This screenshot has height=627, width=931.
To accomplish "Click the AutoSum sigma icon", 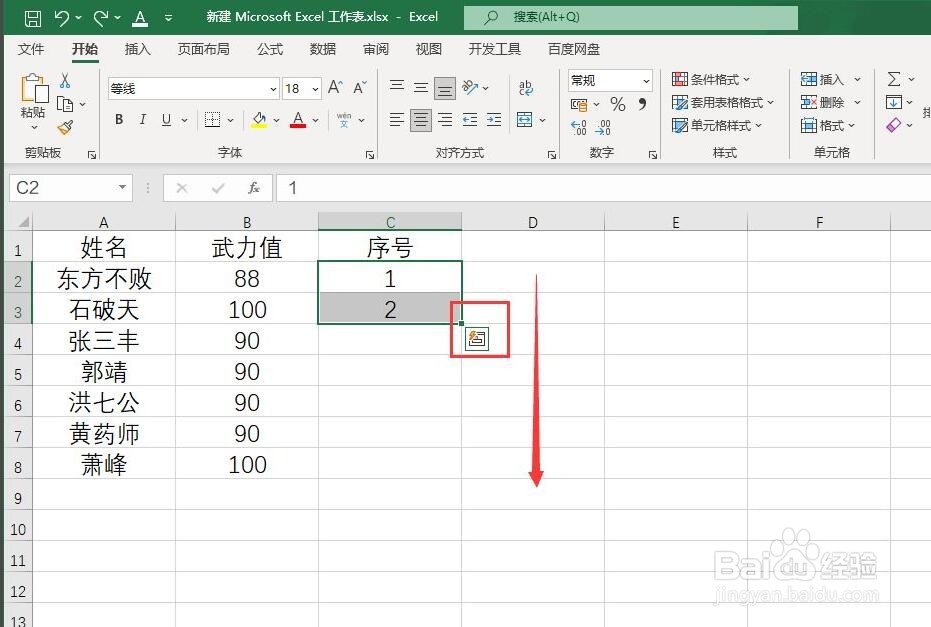I will click(x=894, y=79).
